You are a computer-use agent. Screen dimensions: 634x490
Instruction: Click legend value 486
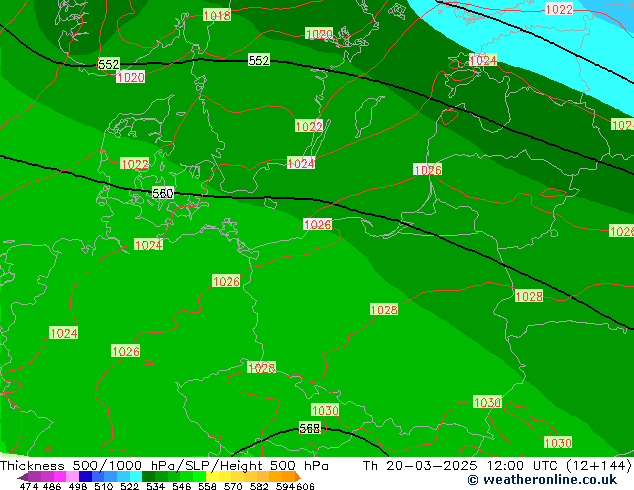(52, 486)
